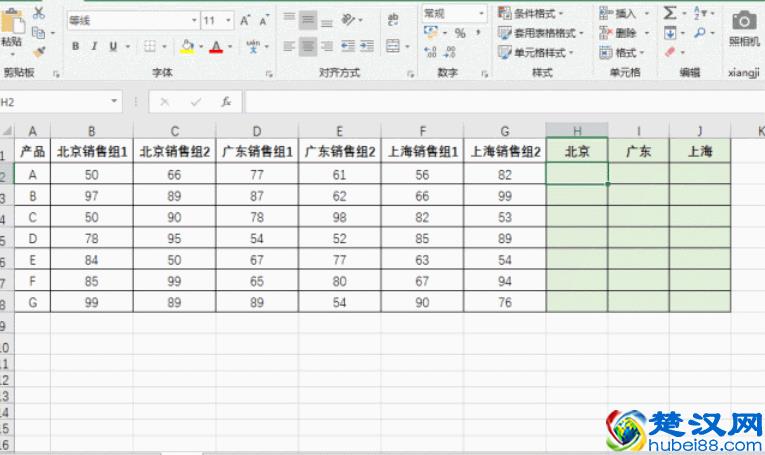Open underline style dropdown arrow
Viewport: 765px width, 455px height.
(127, 47)
